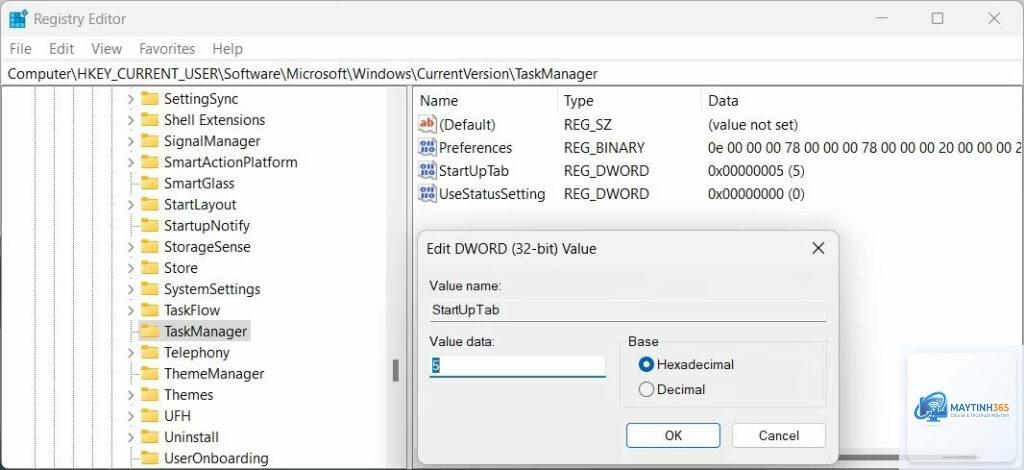Open the Favorites menu
This screenshot has height=470, width=1024.
click(x=167, y=49)
